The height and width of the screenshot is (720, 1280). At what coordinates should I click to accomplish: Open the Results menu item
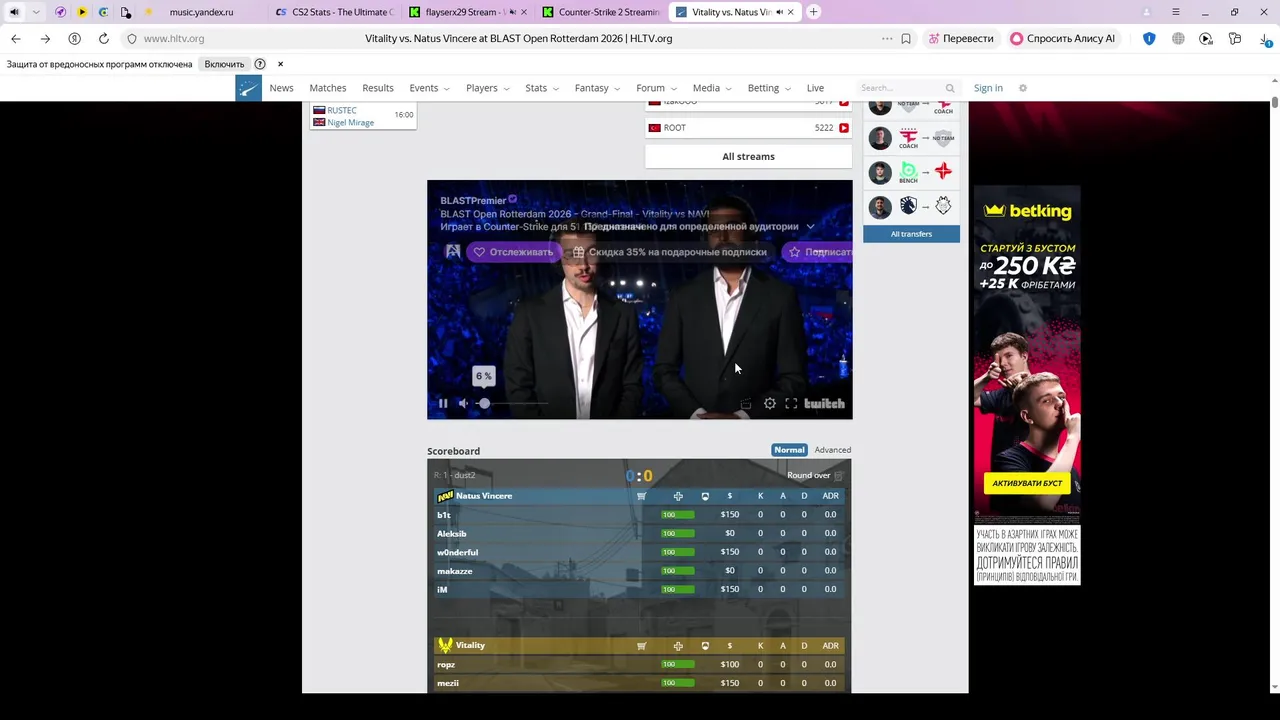point(377,88)
